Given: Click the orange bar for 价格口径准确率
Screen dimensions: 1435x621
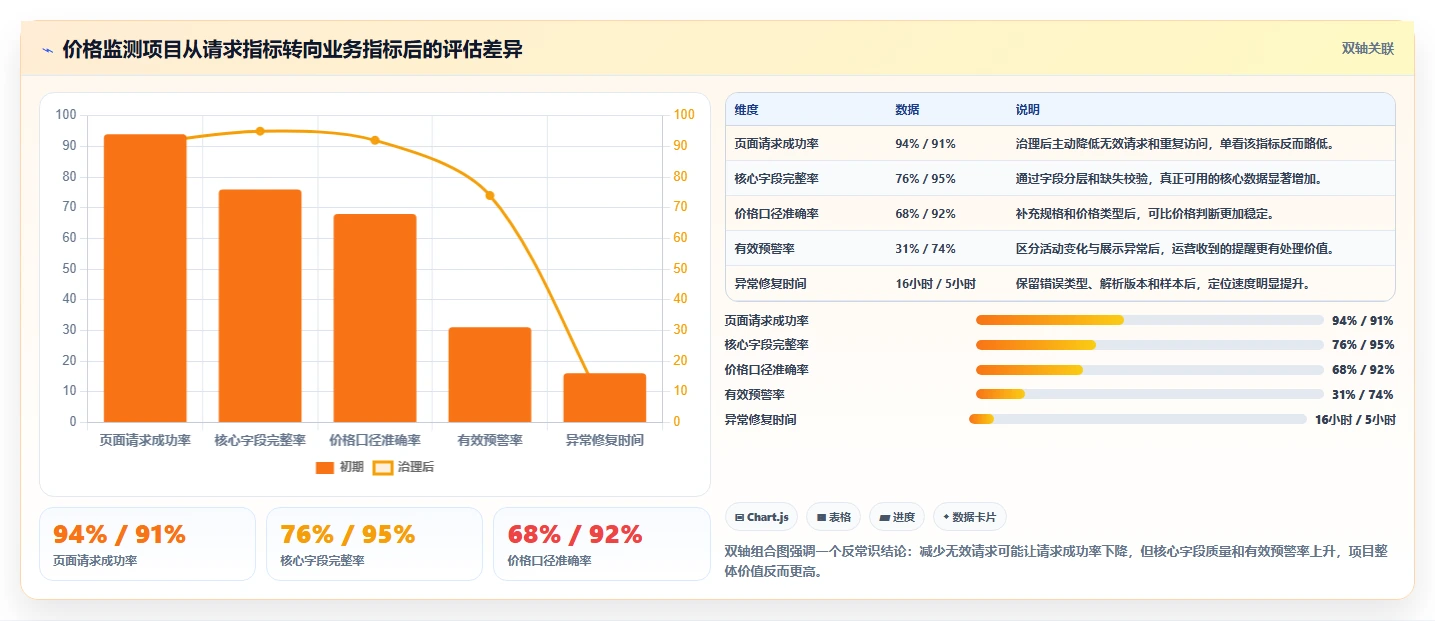Looking at the screenshot, I should pyautogui.click(x=375, y=318).
